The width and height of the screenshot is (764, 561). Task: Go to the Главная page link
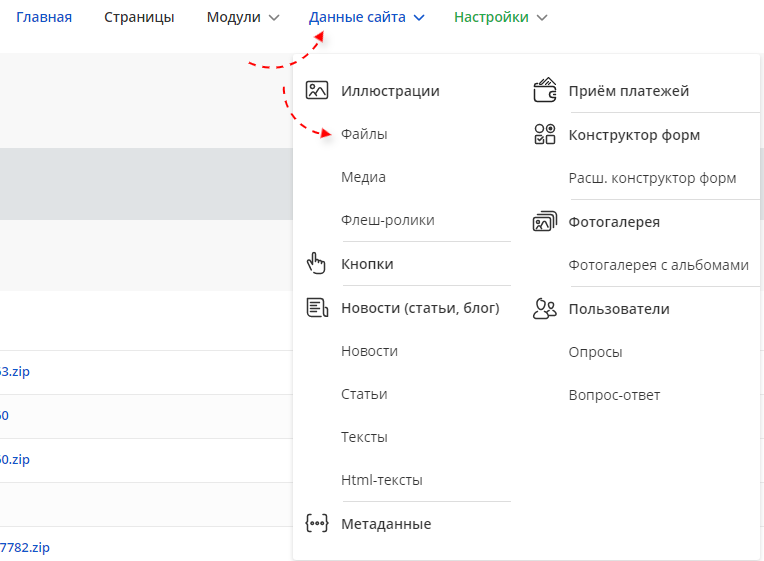[x=44, y=17]
